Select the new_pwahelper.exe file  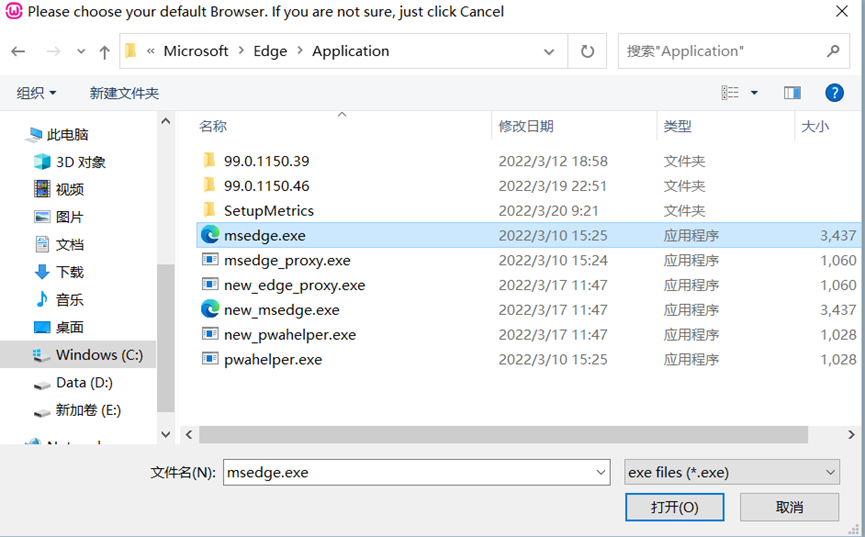tap(290, 335)
